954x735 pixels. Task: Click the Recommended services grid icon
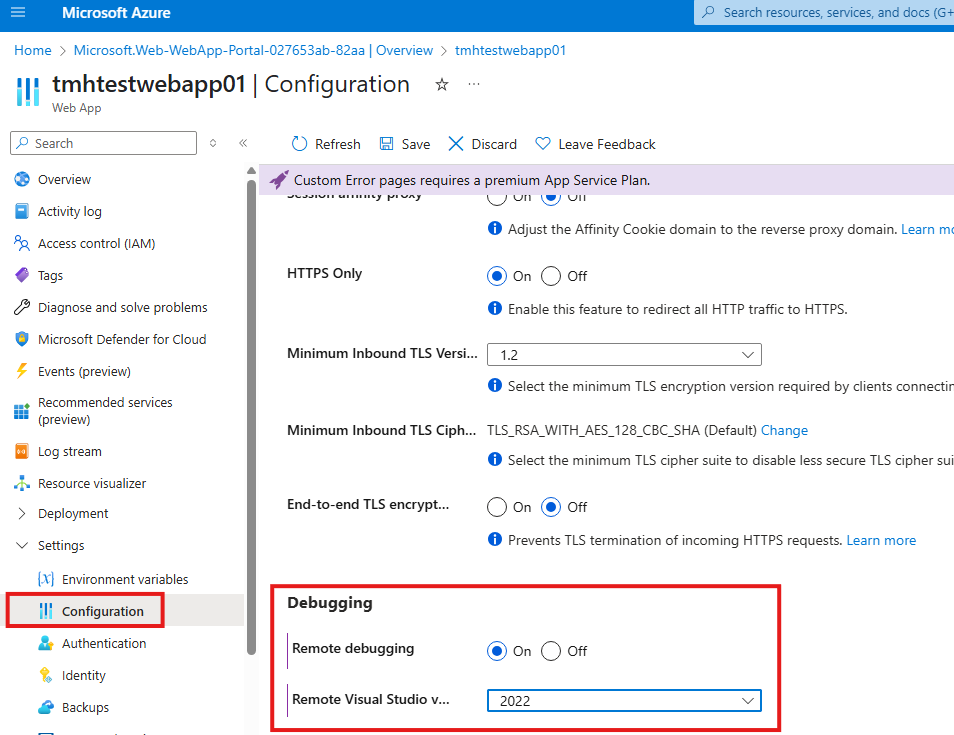point(22,411)
